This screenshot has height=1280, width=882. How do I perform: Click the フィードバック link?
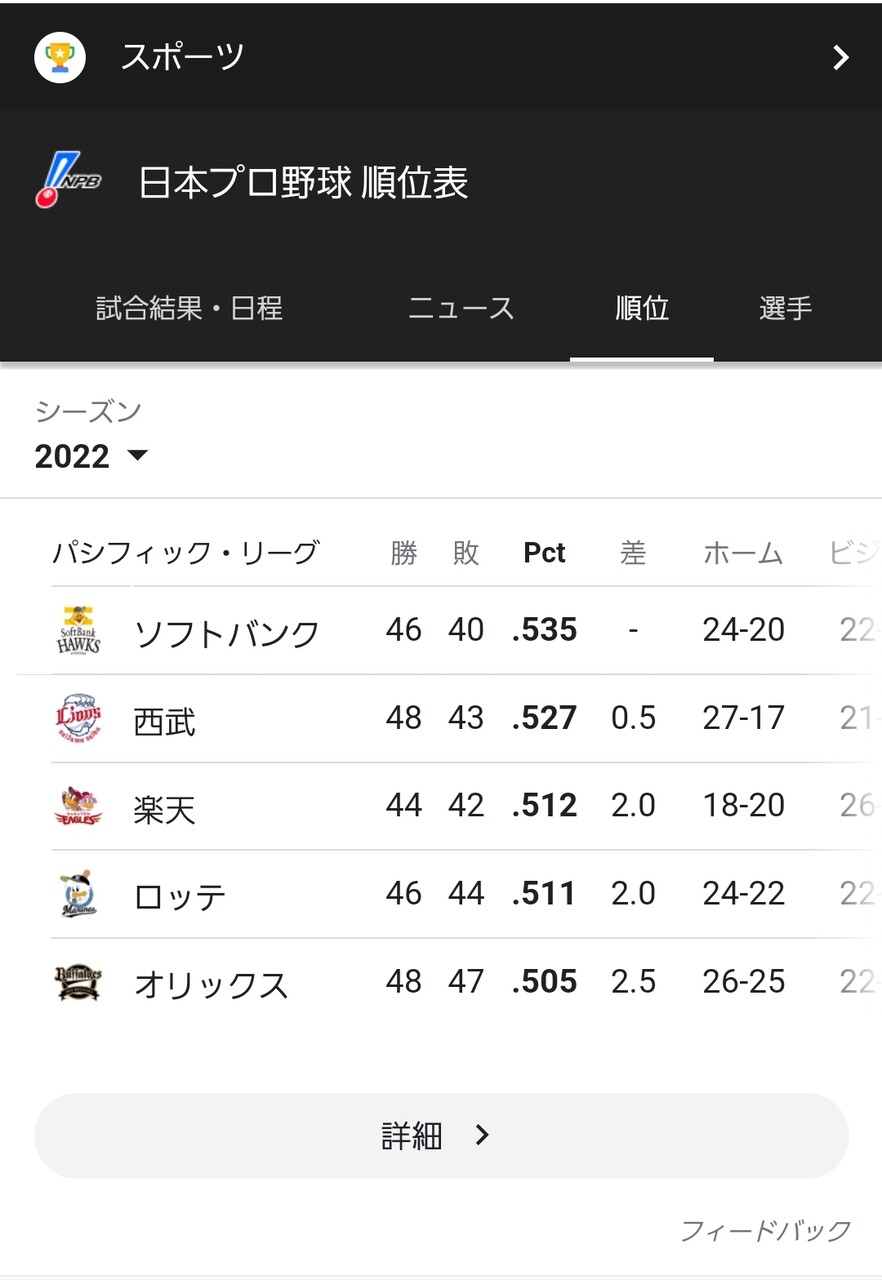click(765, 1230)
